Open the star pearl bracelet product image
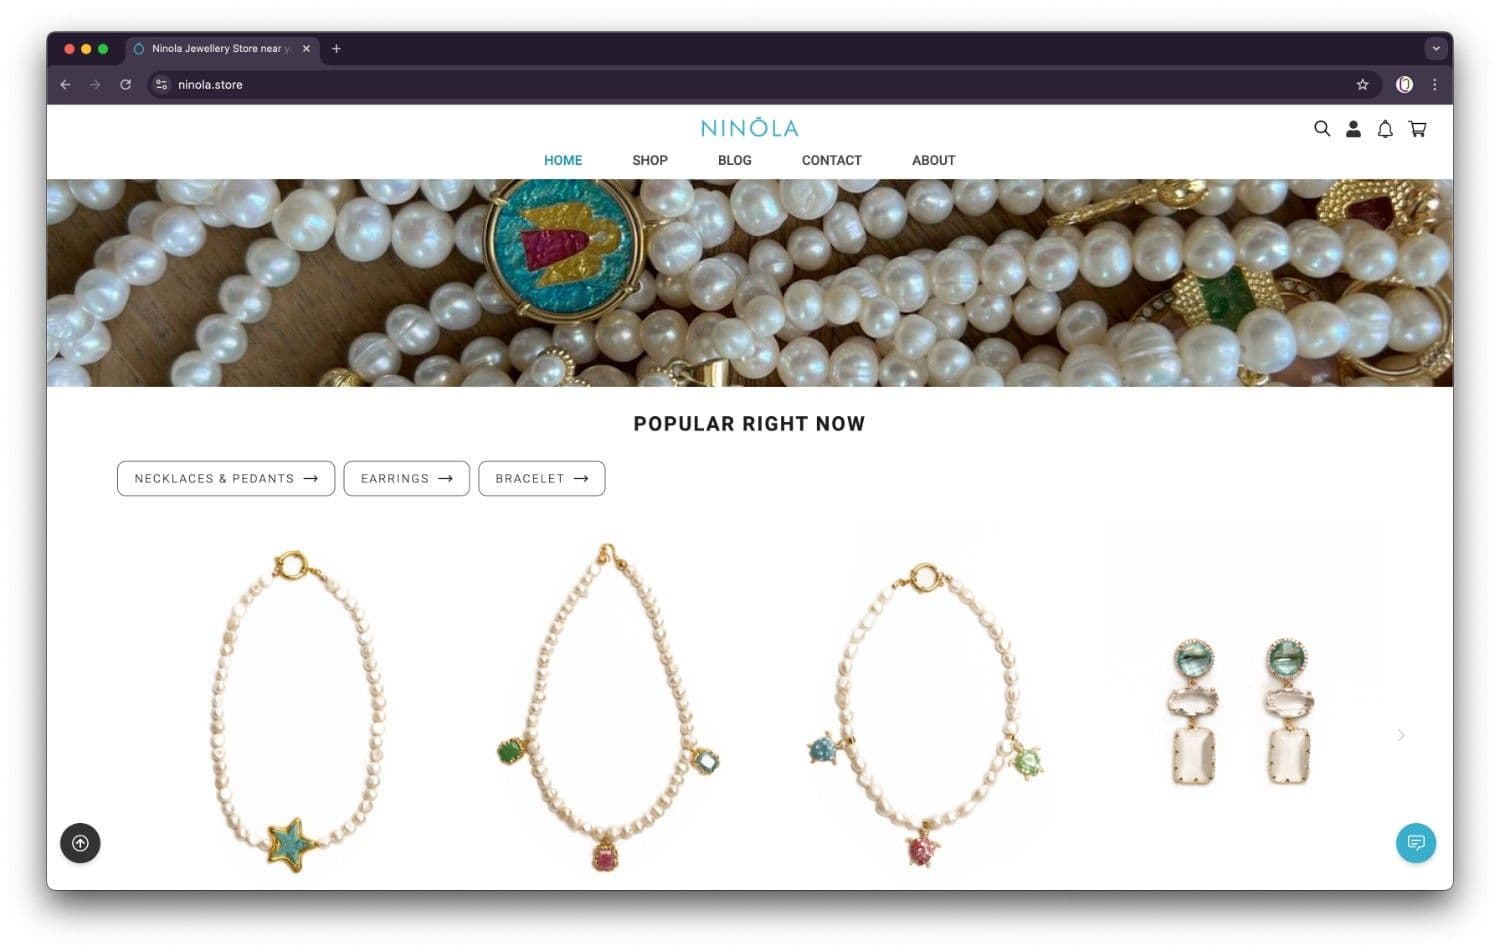Screen dimensions: 1500x952 (x=294, y=711)
